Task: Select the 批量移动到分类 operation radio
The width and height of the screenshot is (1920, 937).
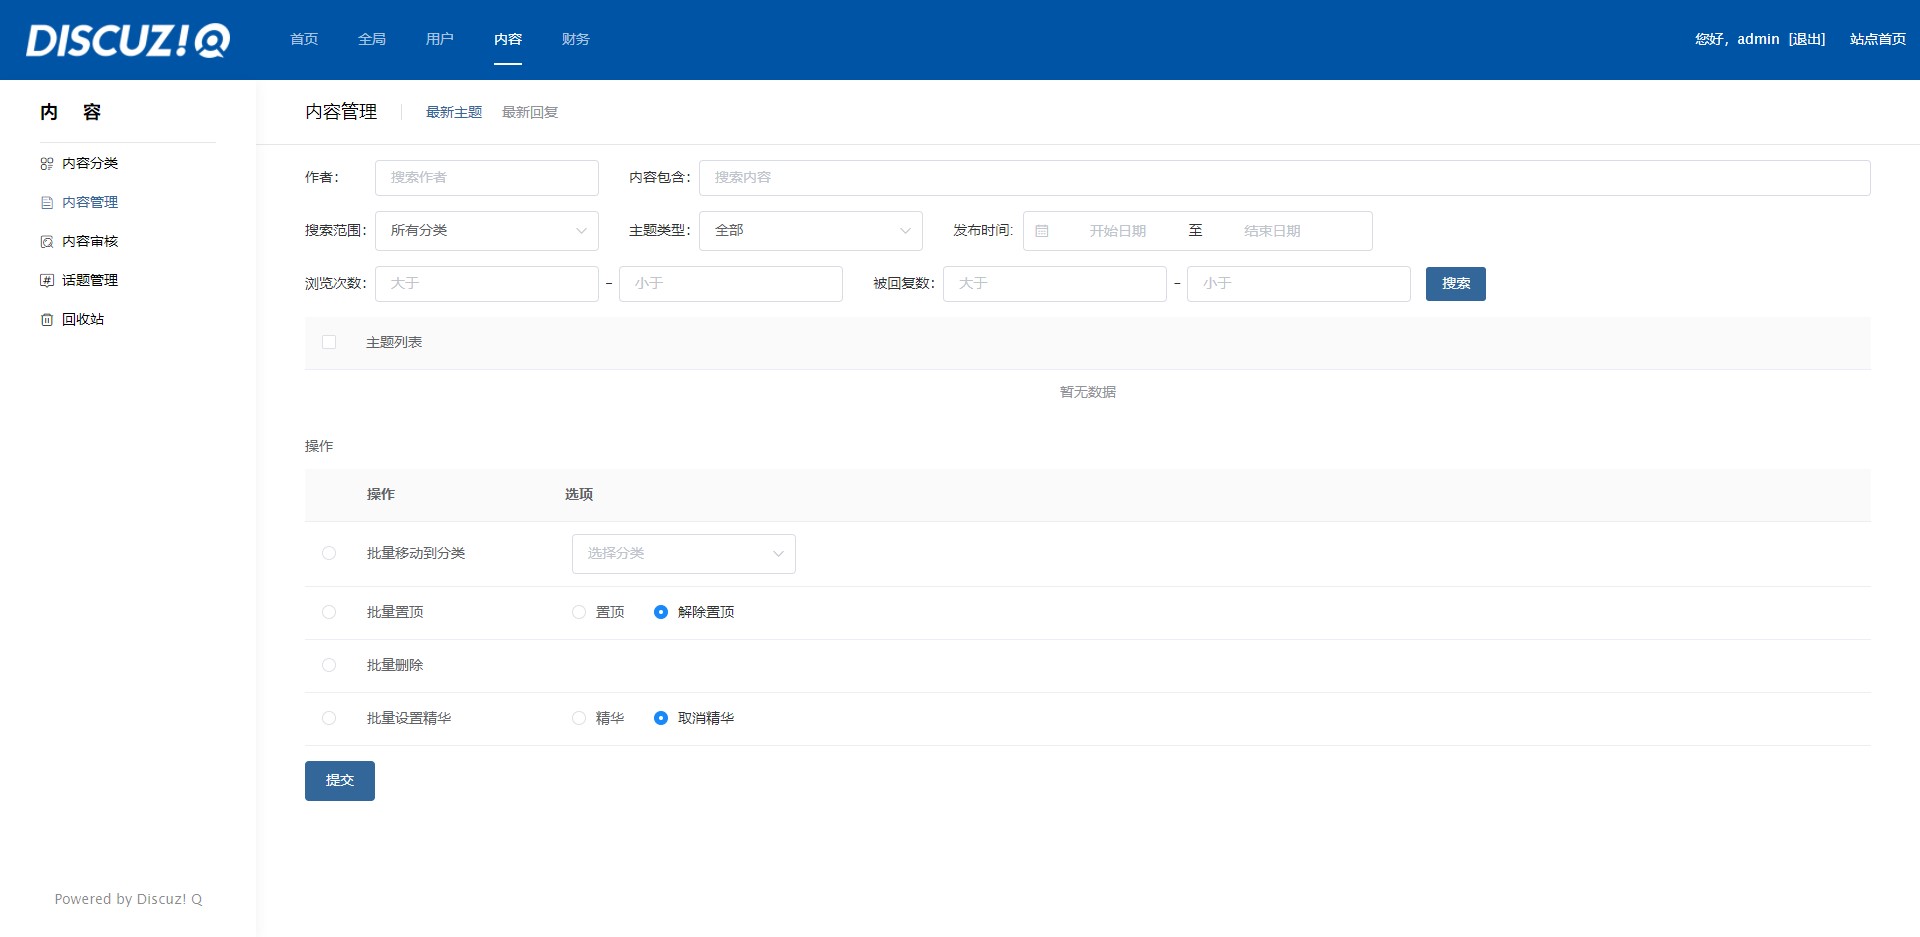Action: pyautogui.click(x=329, y=553)
